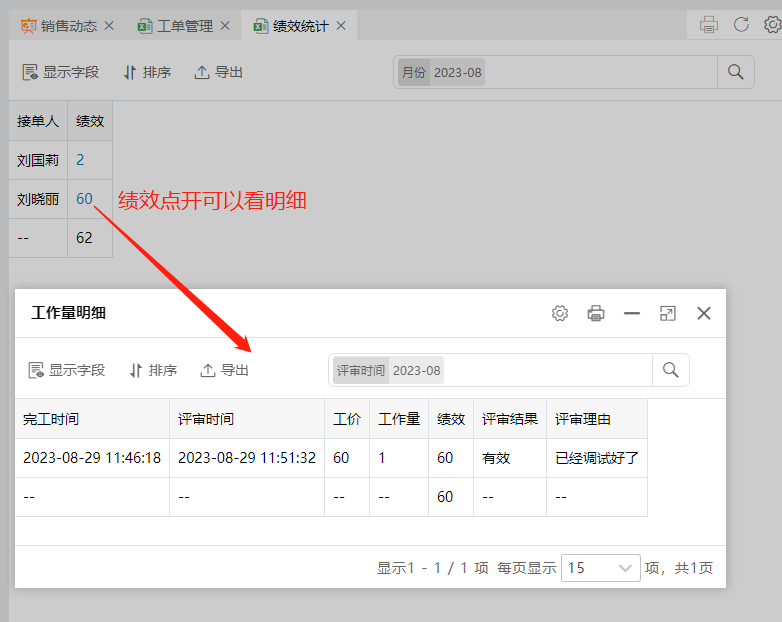Open settings gear in 工作量明细 dialog
This screenshot has width=782, height=622.
pos(560,313)
